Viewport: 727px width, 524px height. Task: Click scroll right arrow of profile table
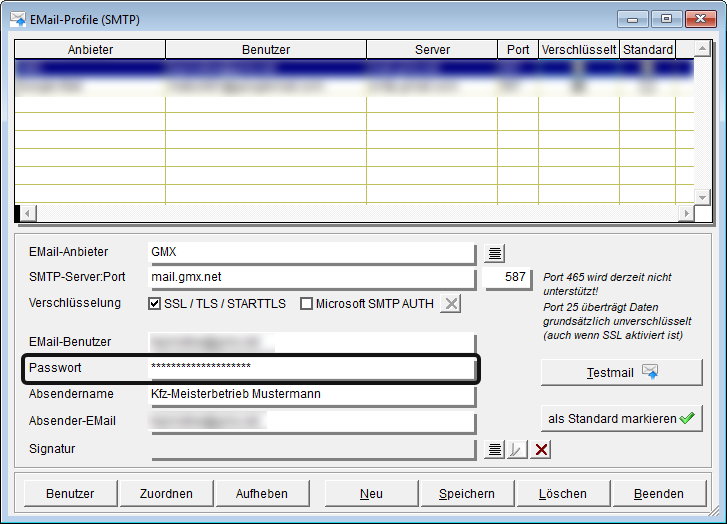pos(686,213)
